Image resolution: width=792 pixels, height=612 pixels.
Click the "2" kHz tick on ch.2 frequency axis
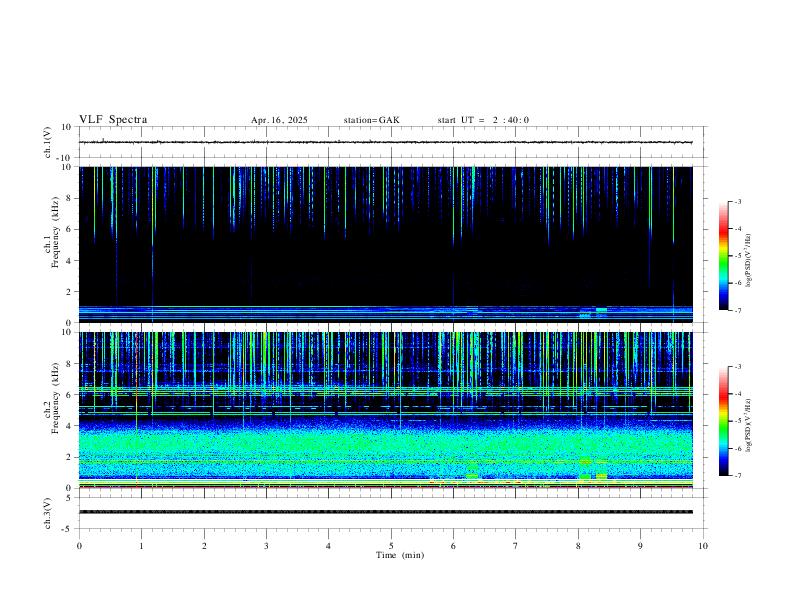pyautogui.click(x=69, y=457)
